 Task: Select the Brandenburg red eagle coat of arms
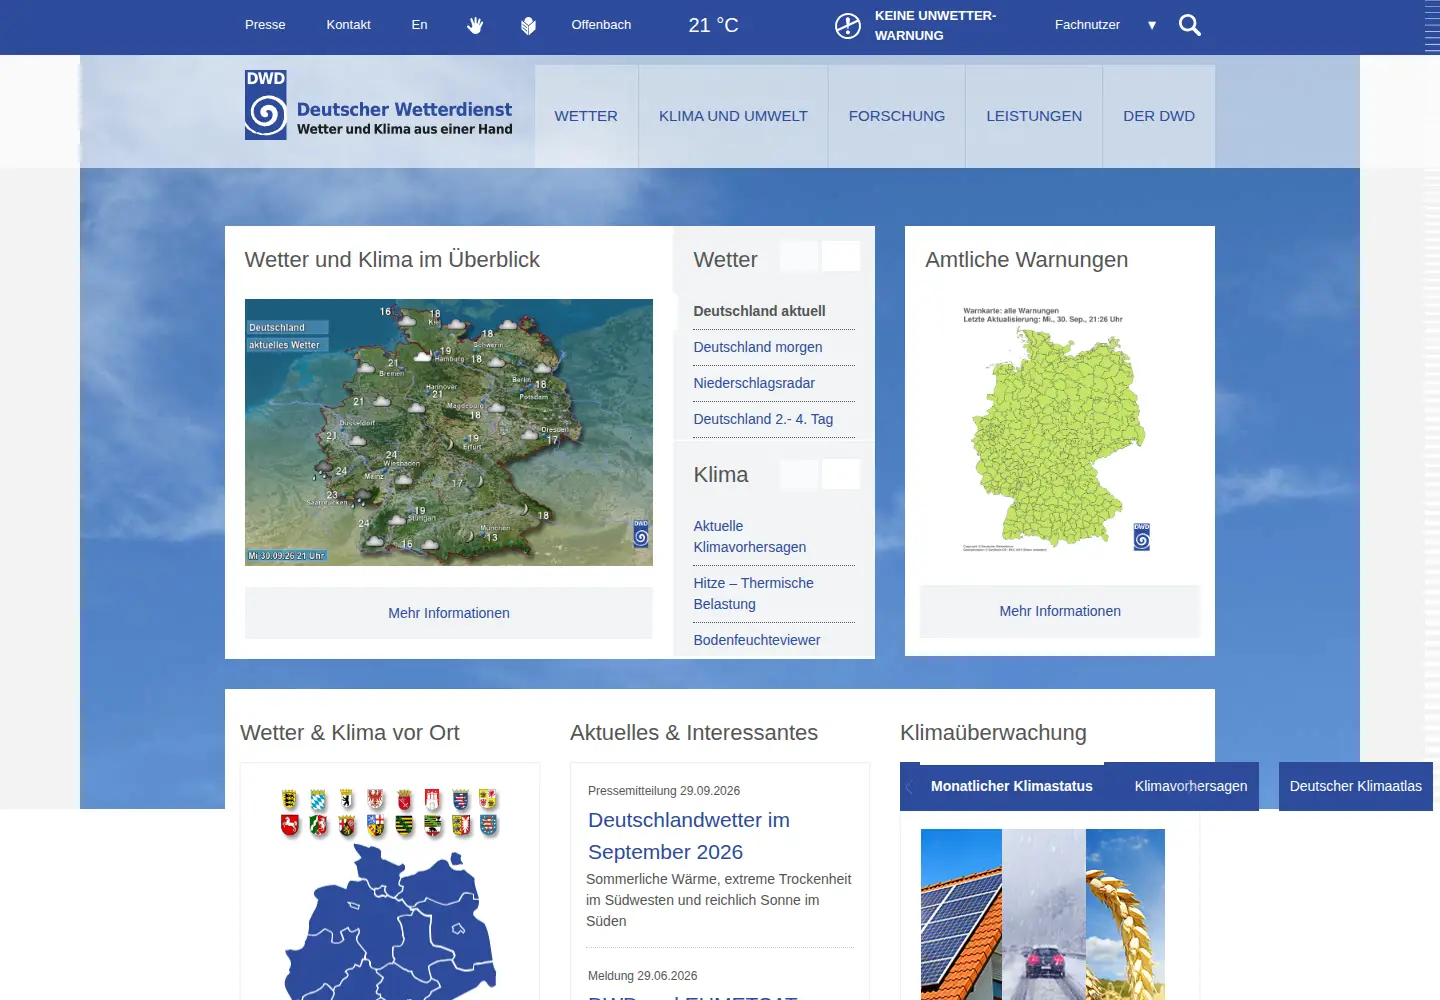tap(375, 798)
